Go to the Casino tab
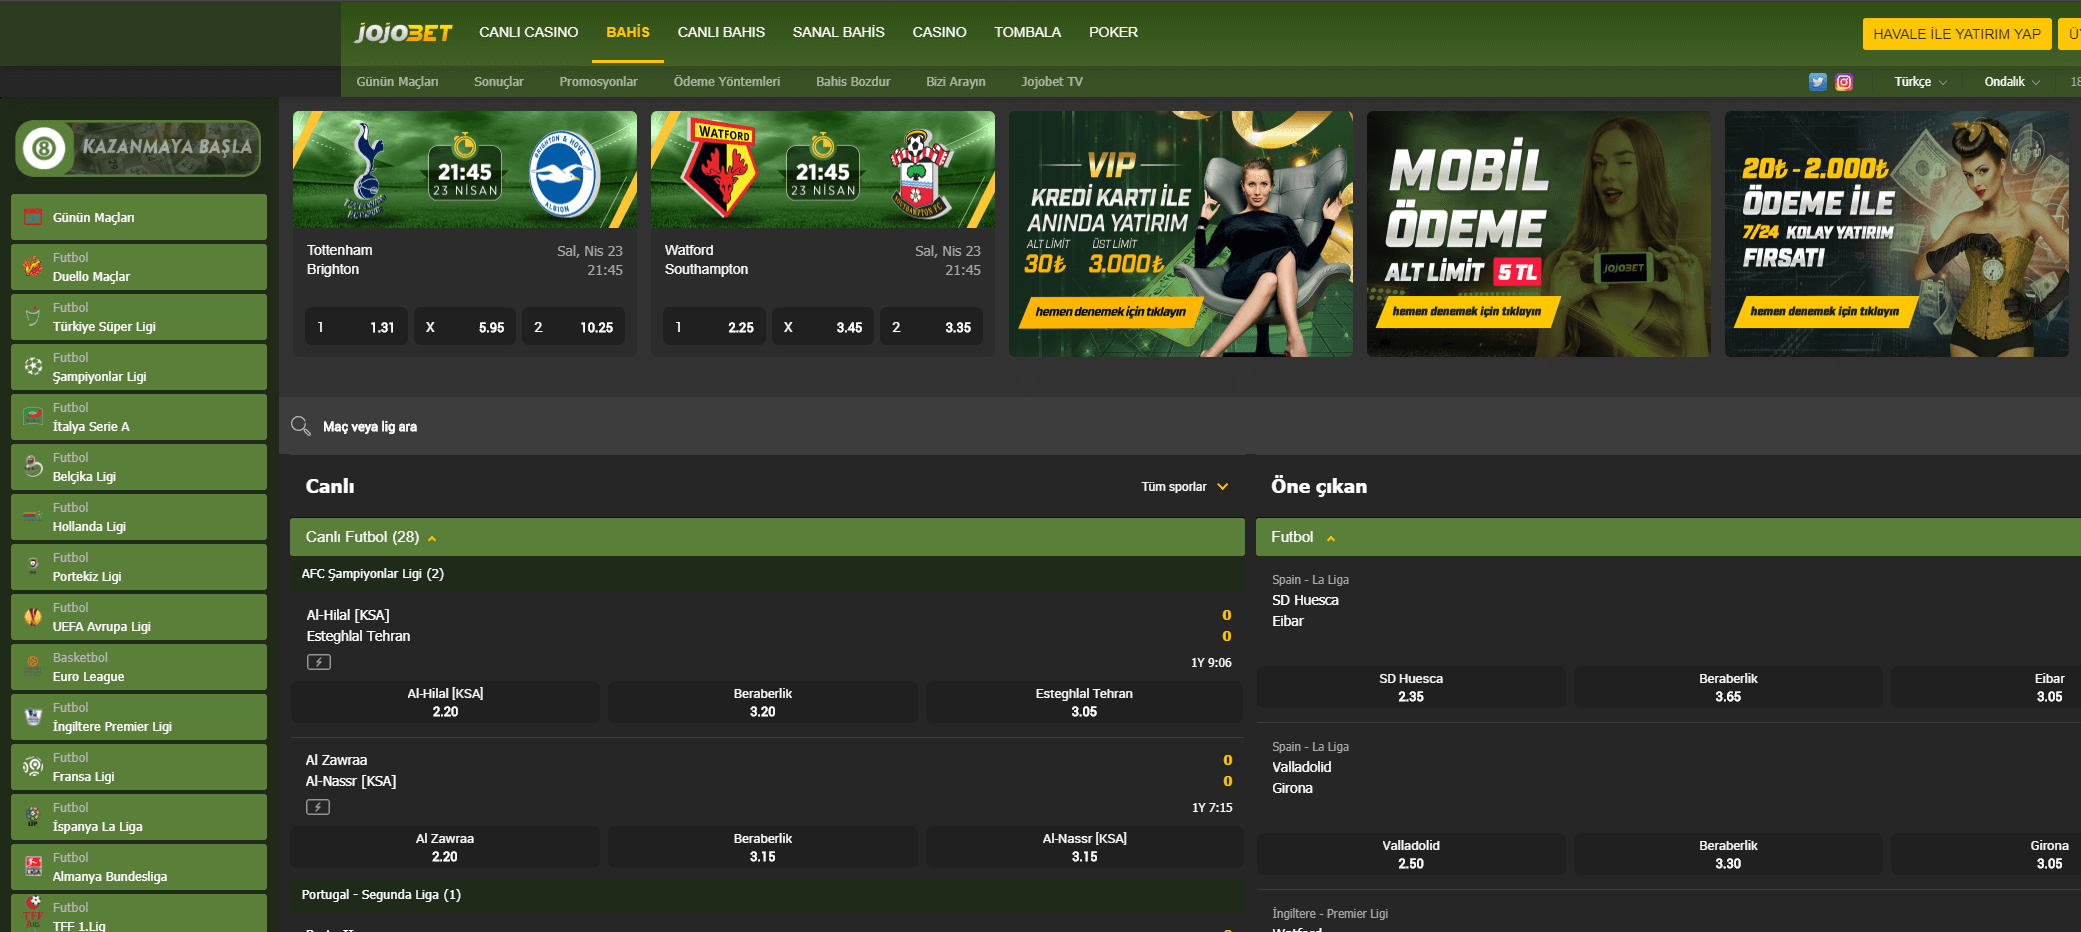 click(939, 32)
